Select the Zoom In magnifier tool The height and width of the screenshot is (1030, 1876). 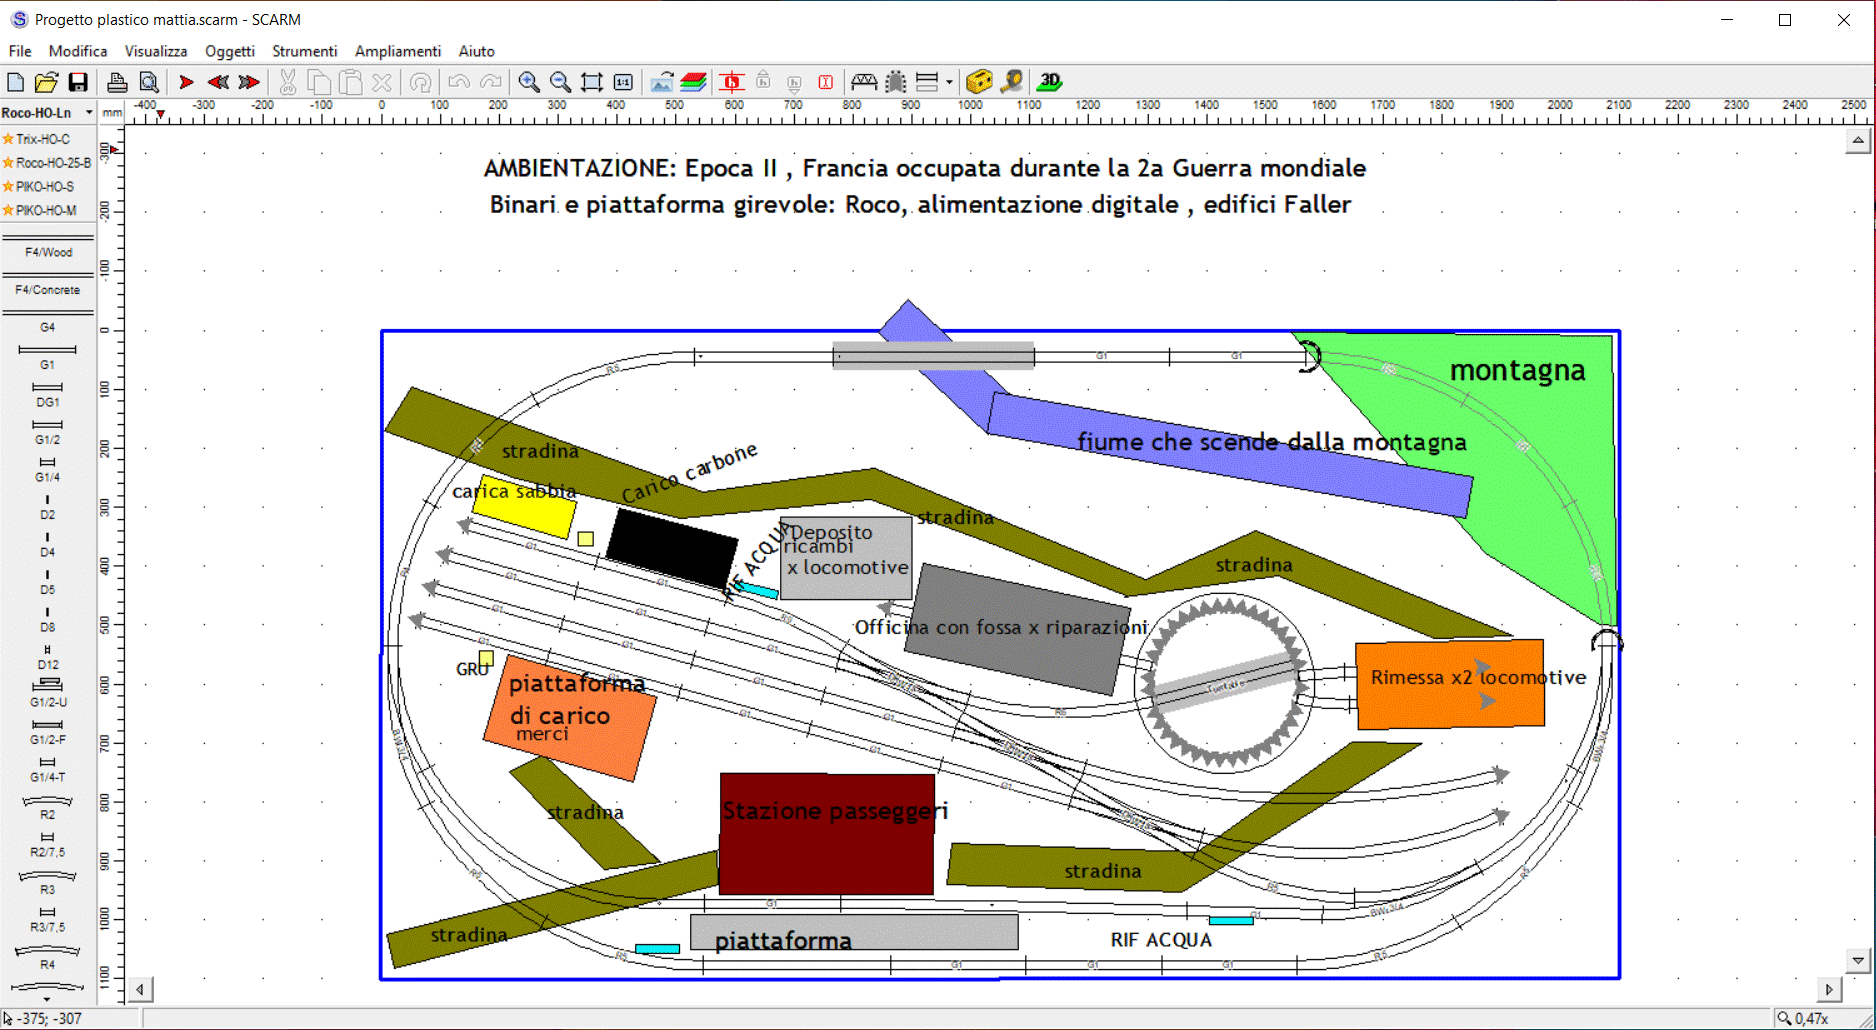point(529,82)
